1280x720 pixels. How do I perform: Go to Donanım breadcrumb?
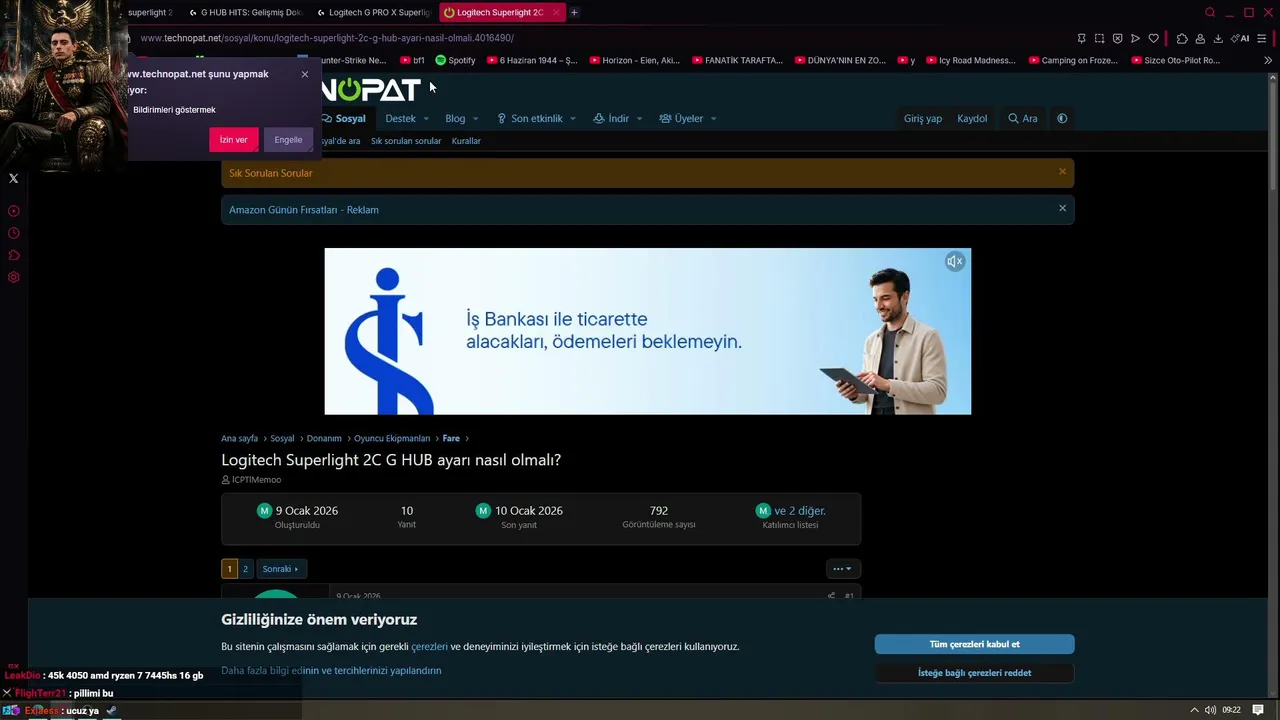pyautogui.click(x=324, y=438)
